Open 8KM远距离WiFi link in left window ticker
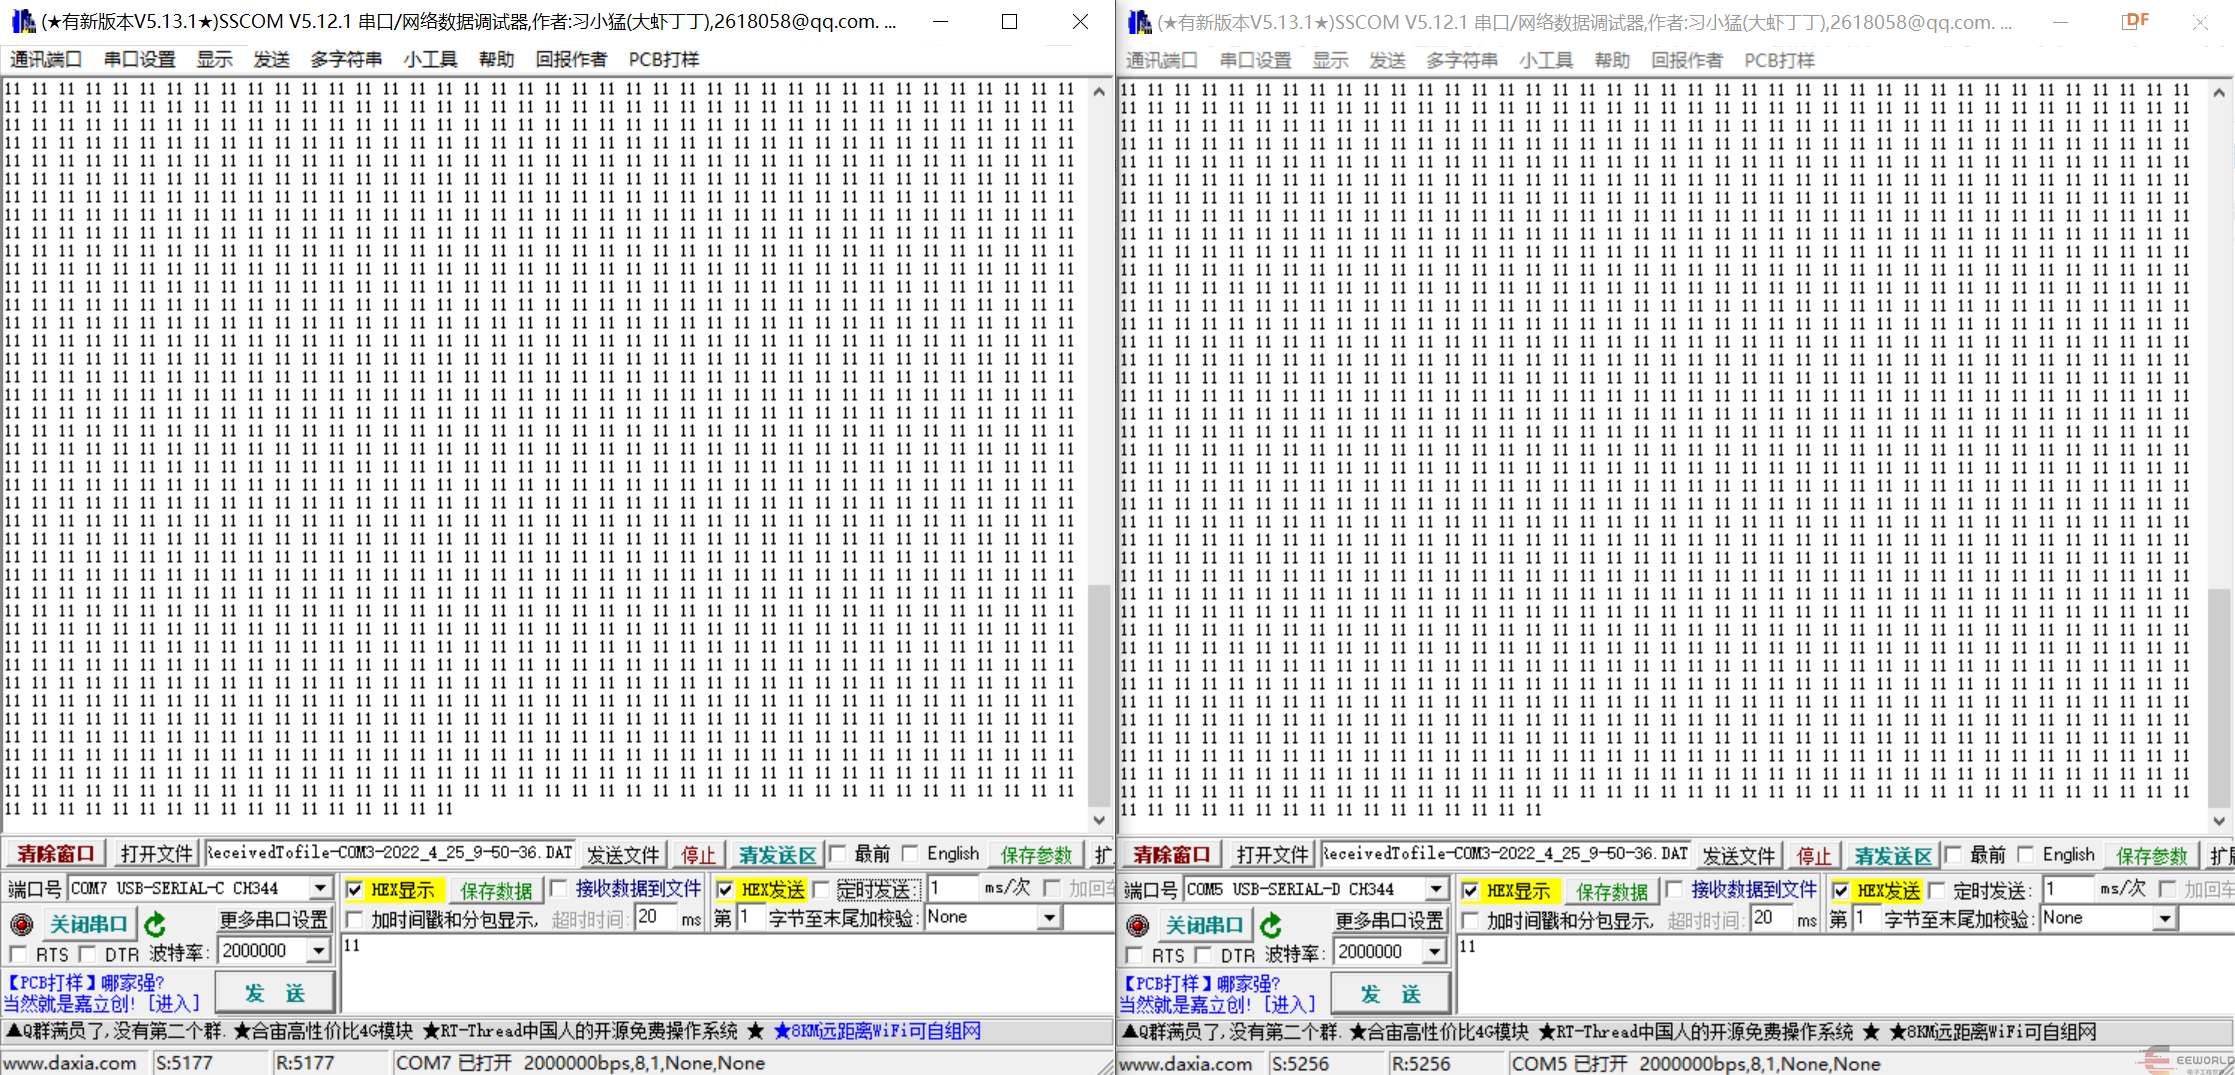This screenshot has width=2235, height=1075. 876,1031
